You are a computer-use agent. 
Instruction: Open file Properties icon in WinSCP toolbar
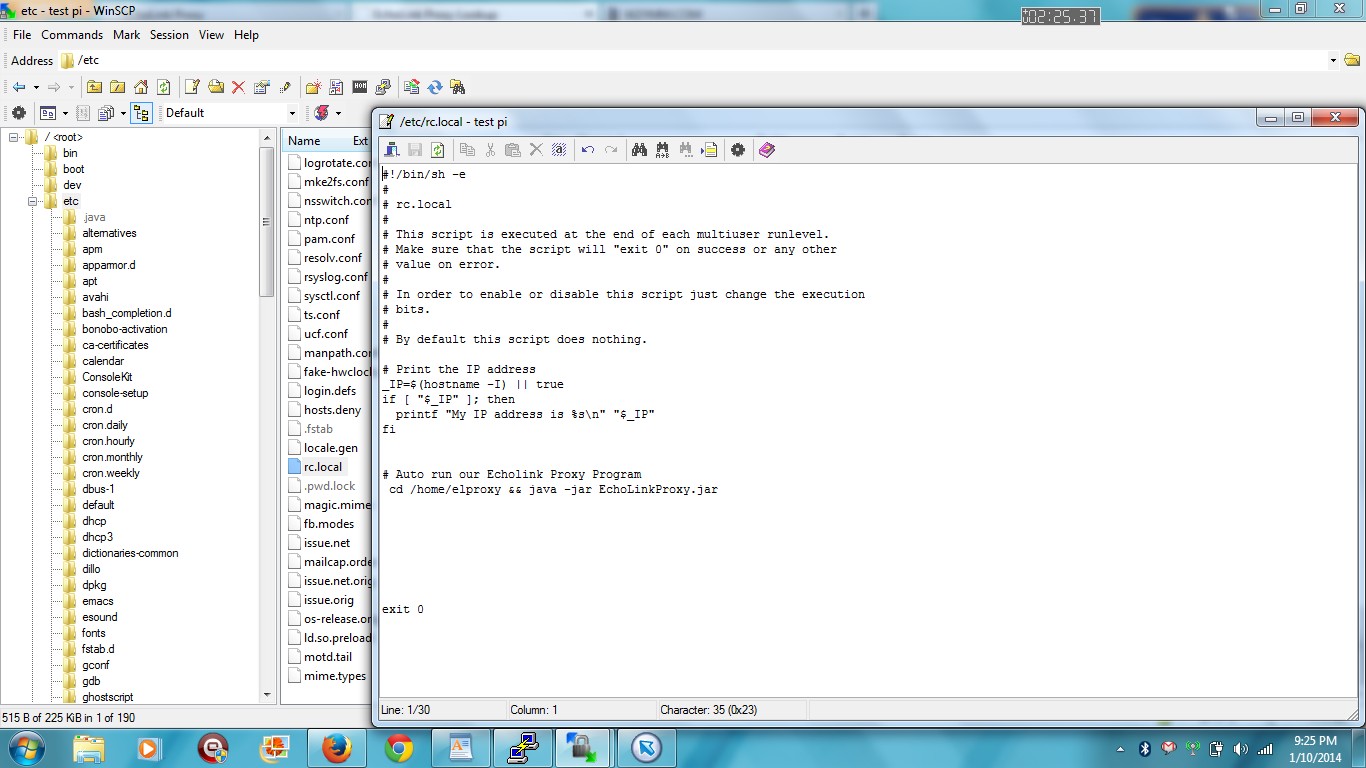[x=262, y=87]
